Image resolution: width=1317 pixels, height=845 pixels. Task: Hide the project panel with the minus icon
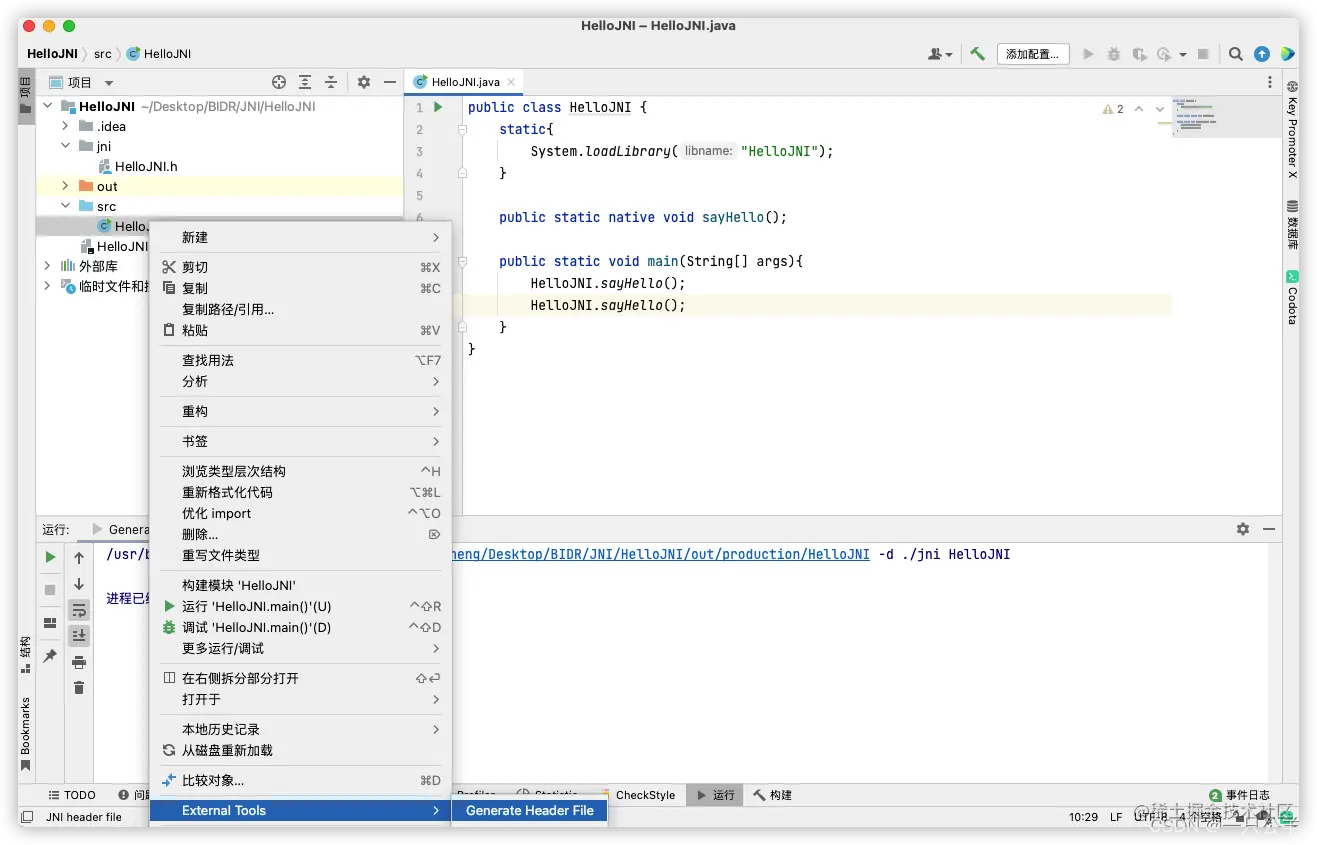click(x=390, y=82)
